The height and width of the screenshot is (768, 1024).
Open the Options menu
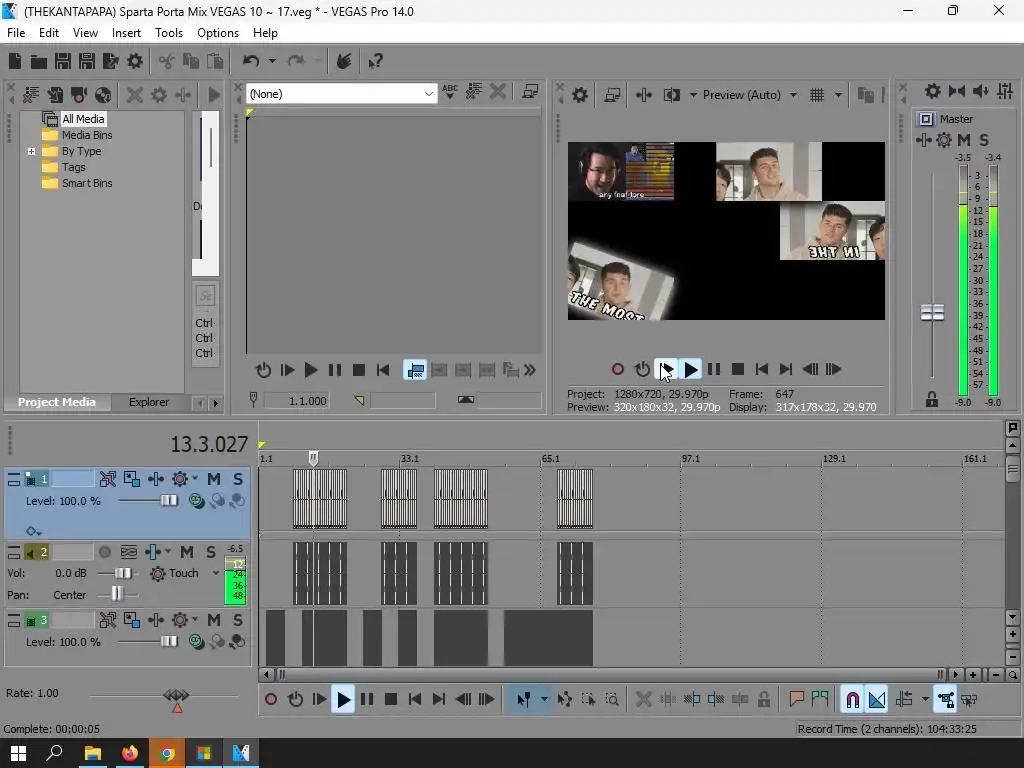point(217,33)
